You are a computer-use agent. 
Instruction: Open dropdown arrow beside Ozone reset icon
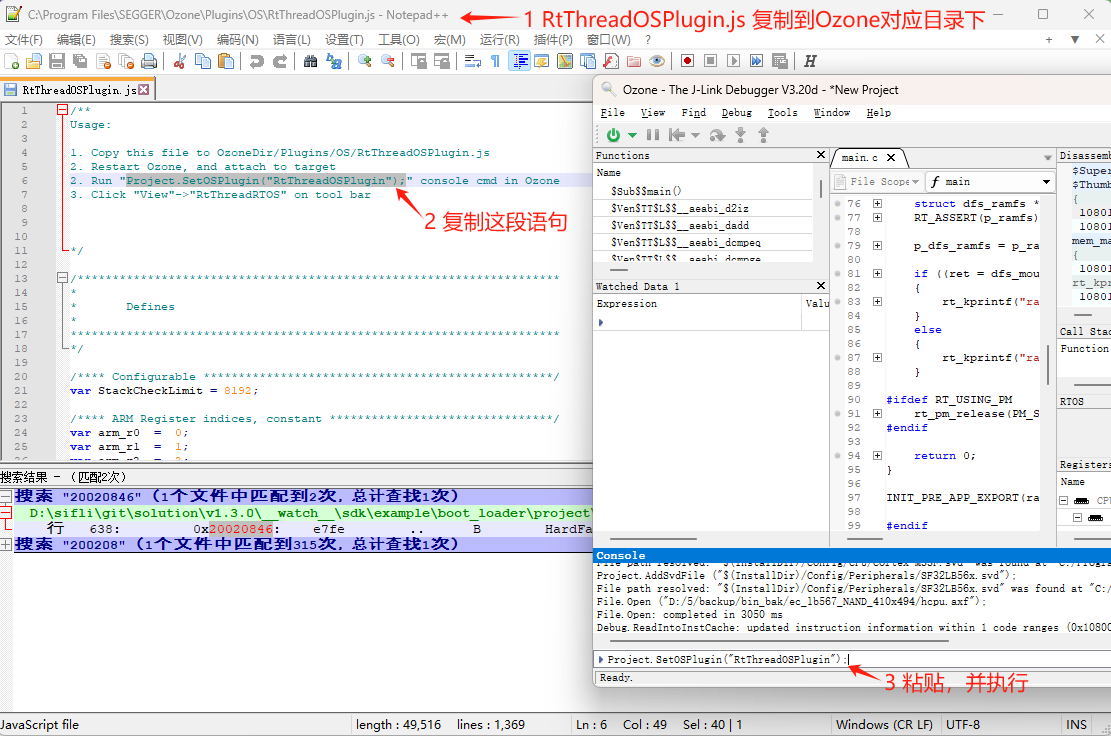tap(695, 135)
